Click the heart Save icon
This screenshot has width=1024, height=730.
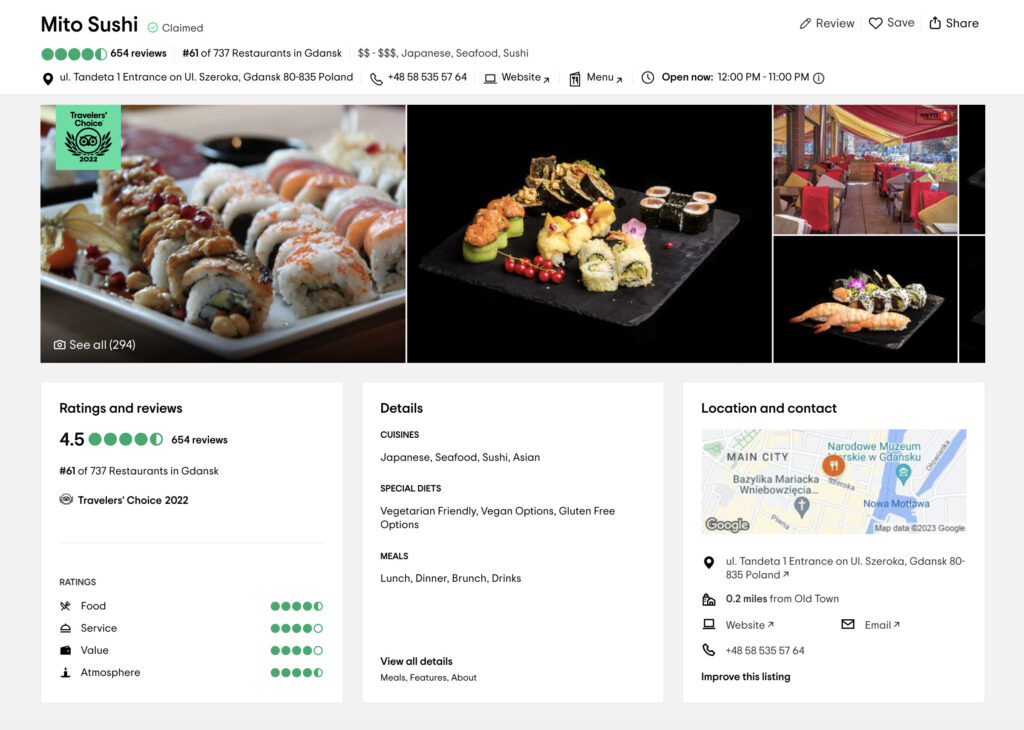click(x=875, y=23)
